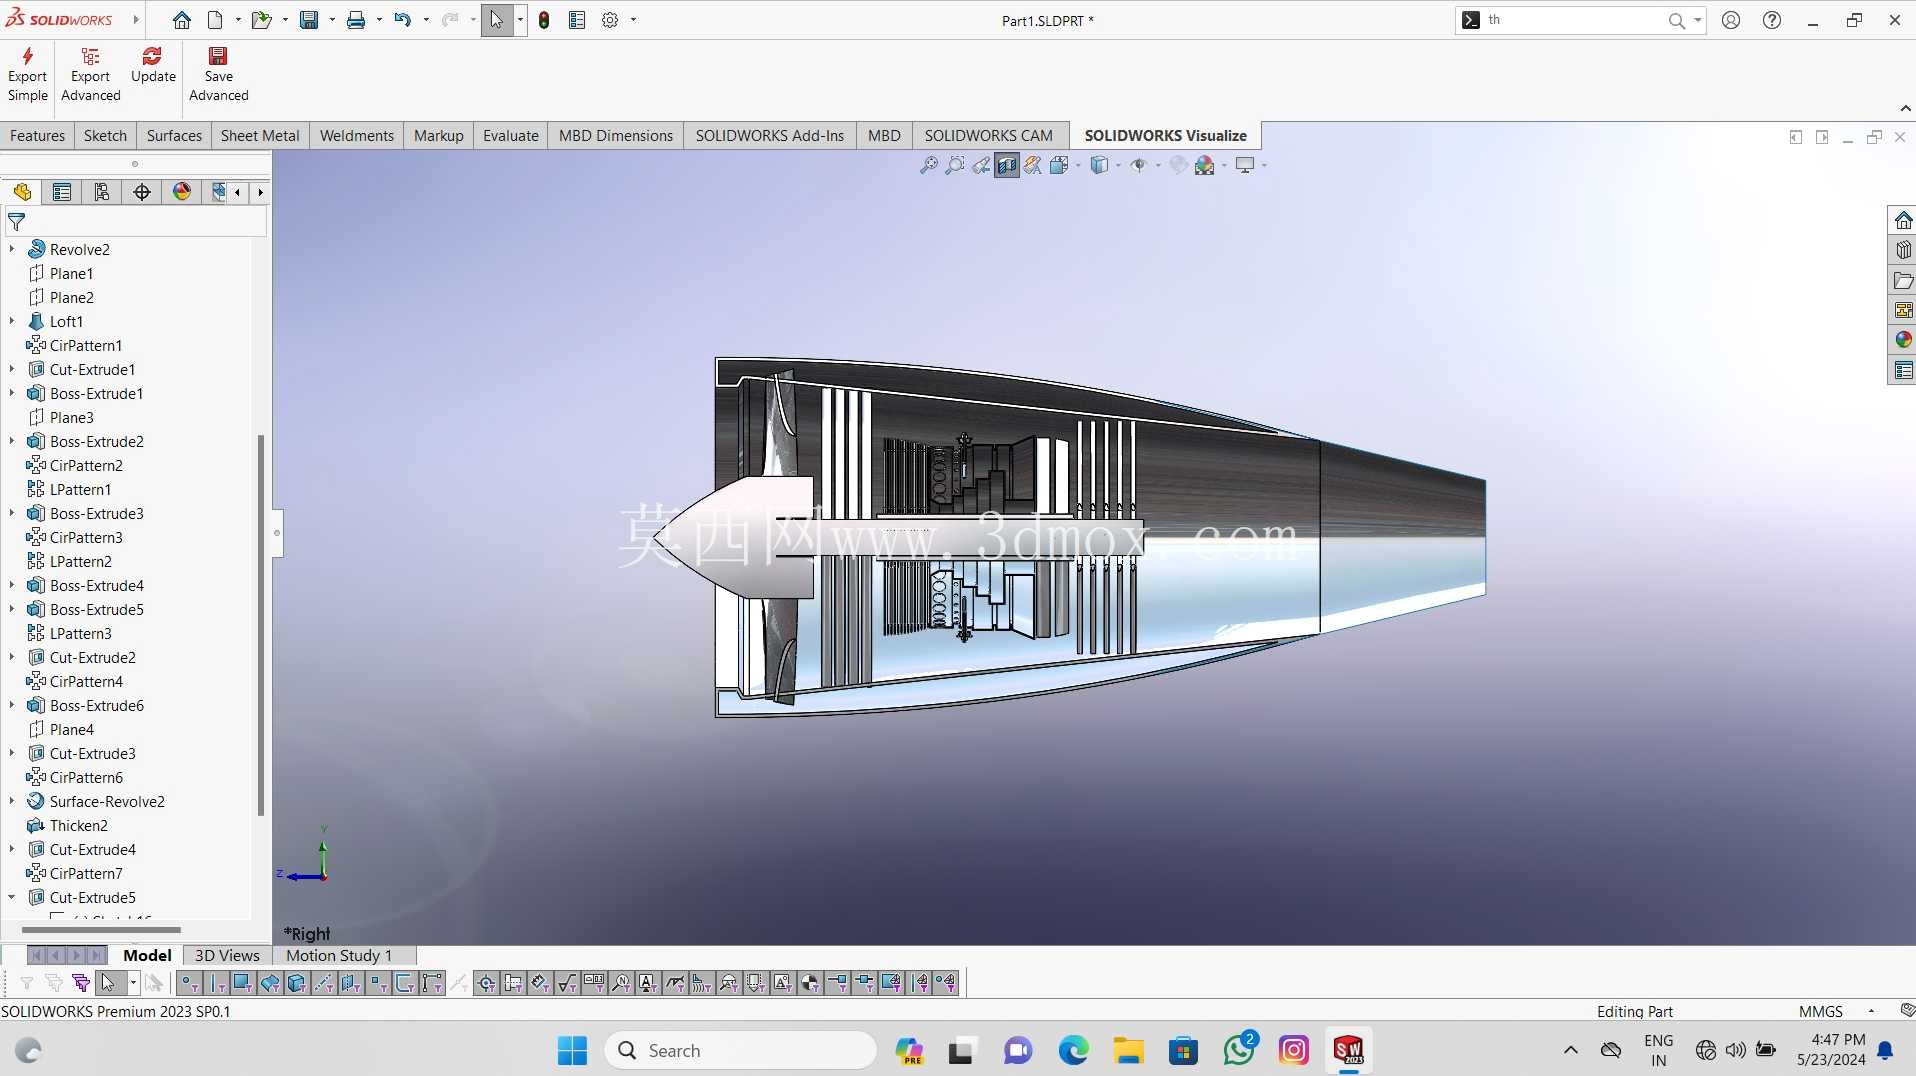The width and height of the screenshot is (1916, 1076).
Task: Open the Motion Study 1 tab
Action: [x=339, y=955]
